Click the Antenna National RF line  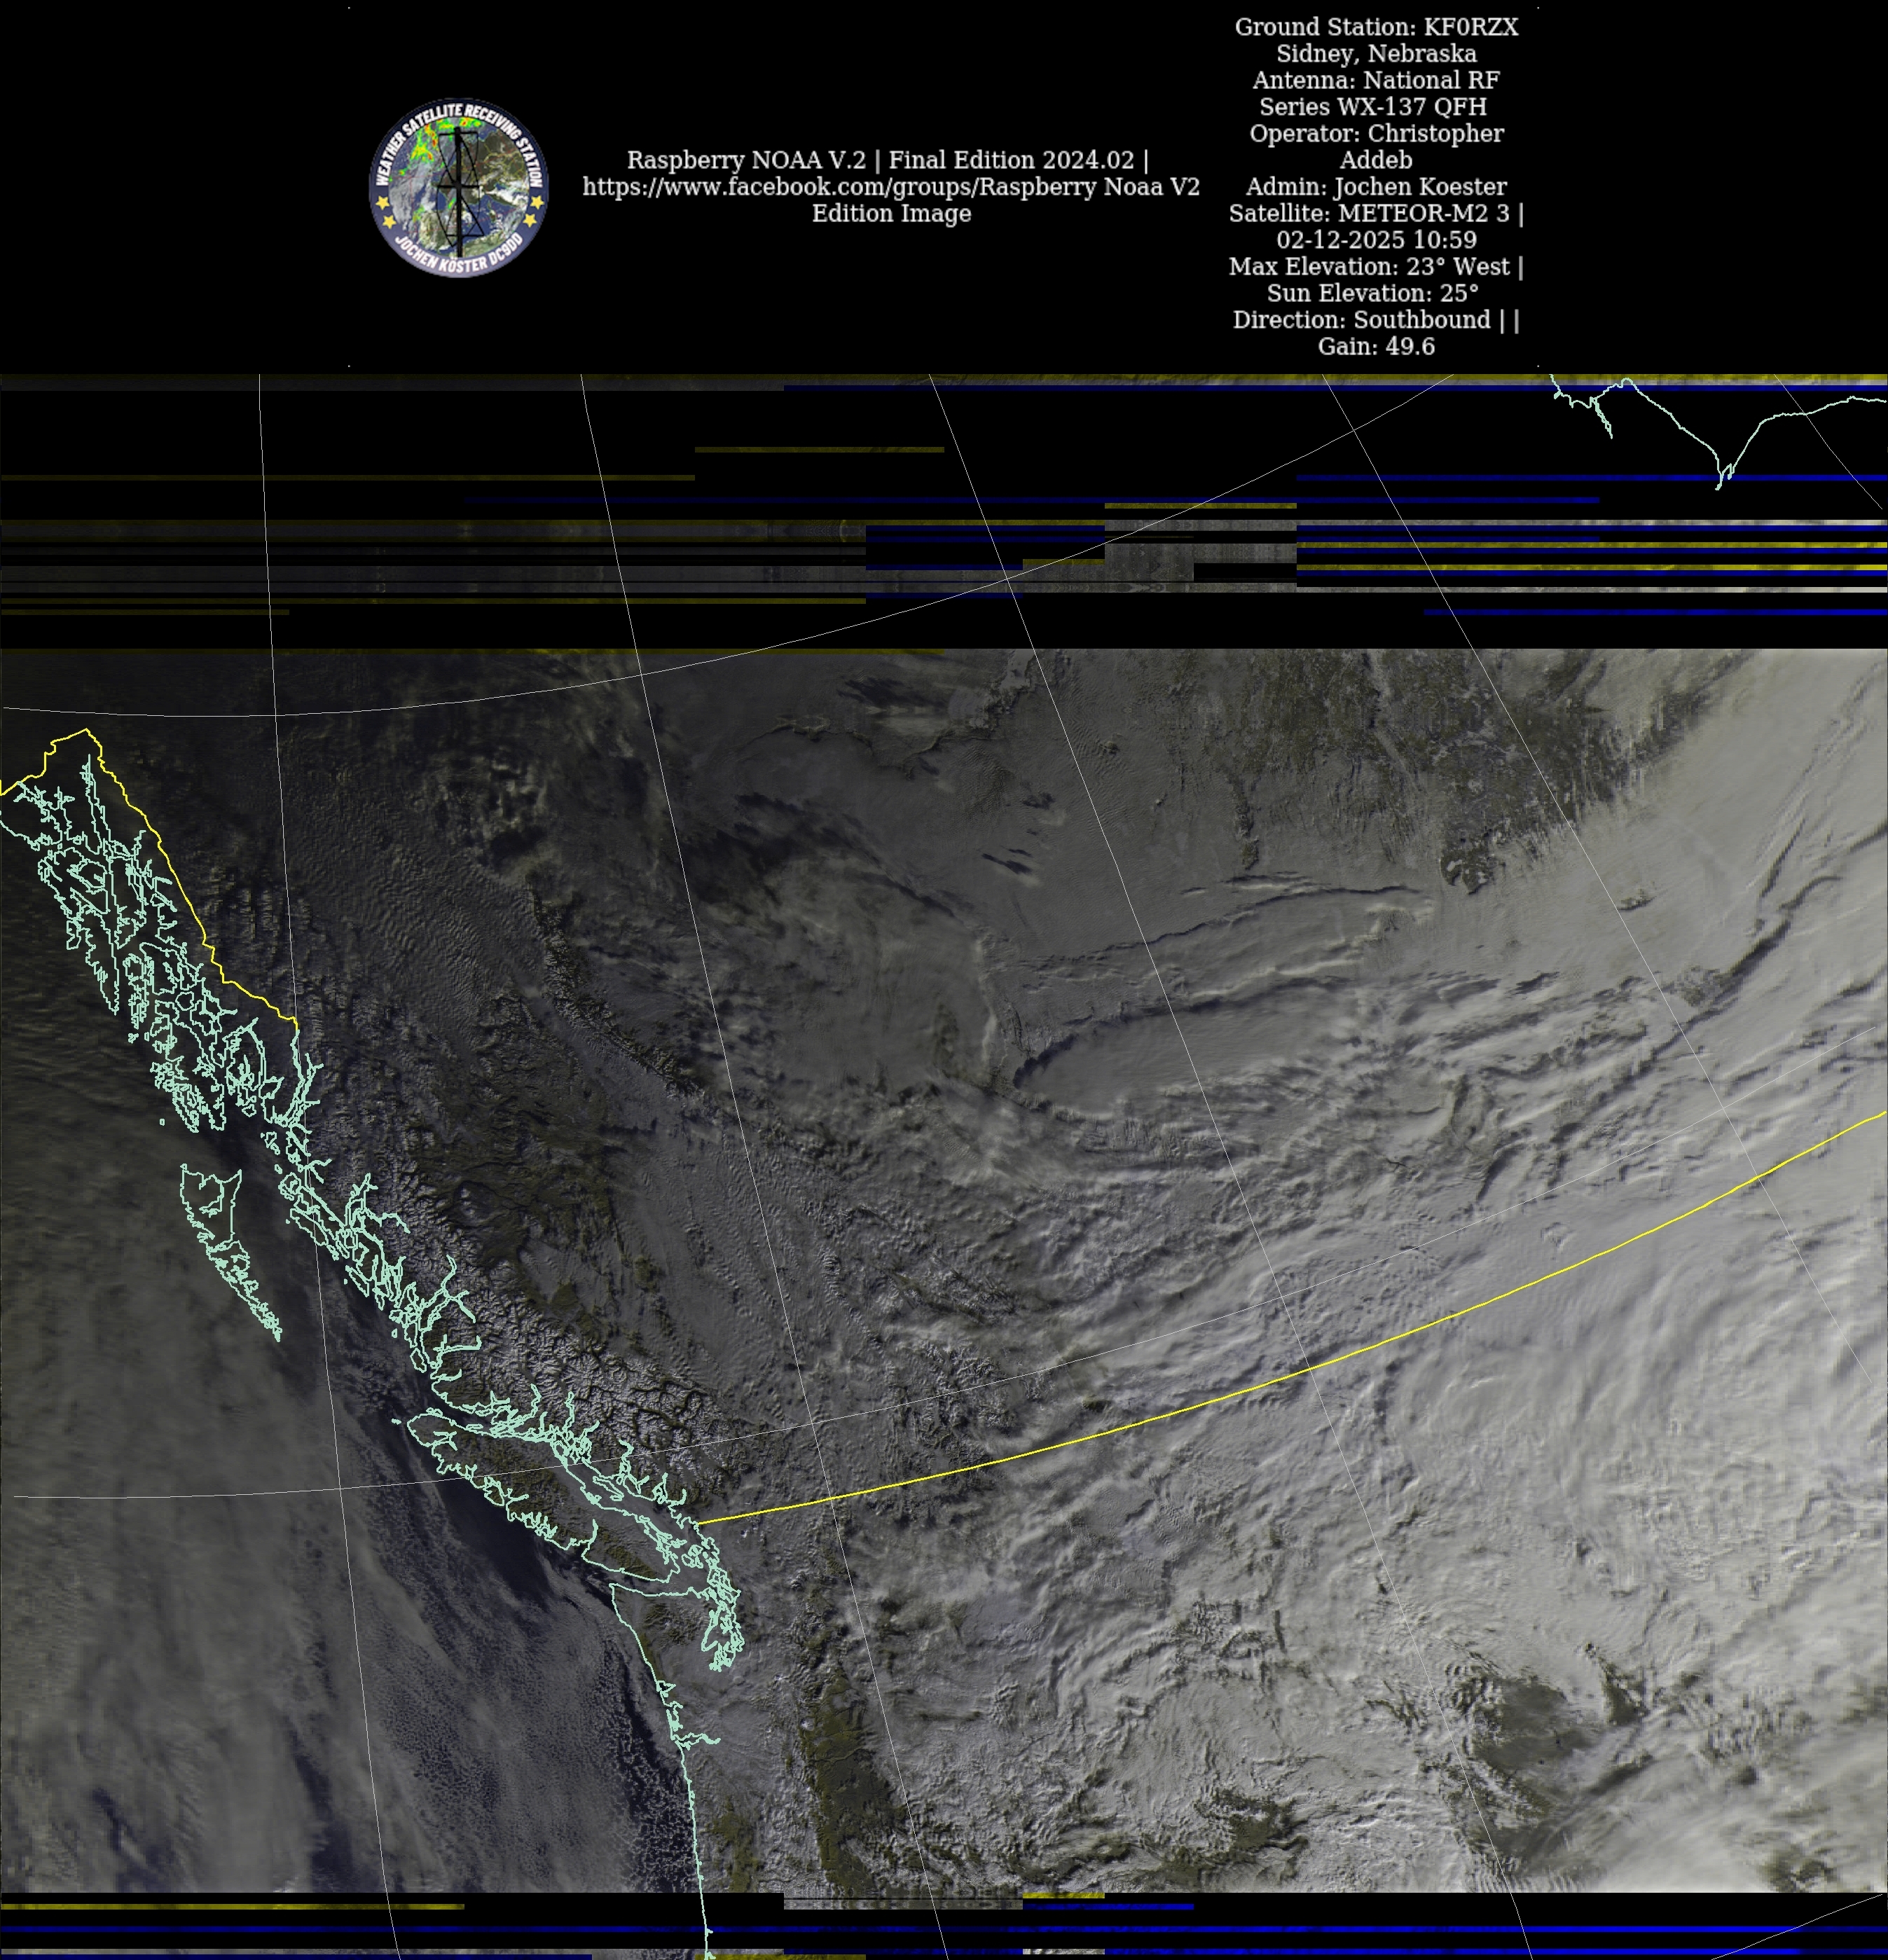(1376, 80)
